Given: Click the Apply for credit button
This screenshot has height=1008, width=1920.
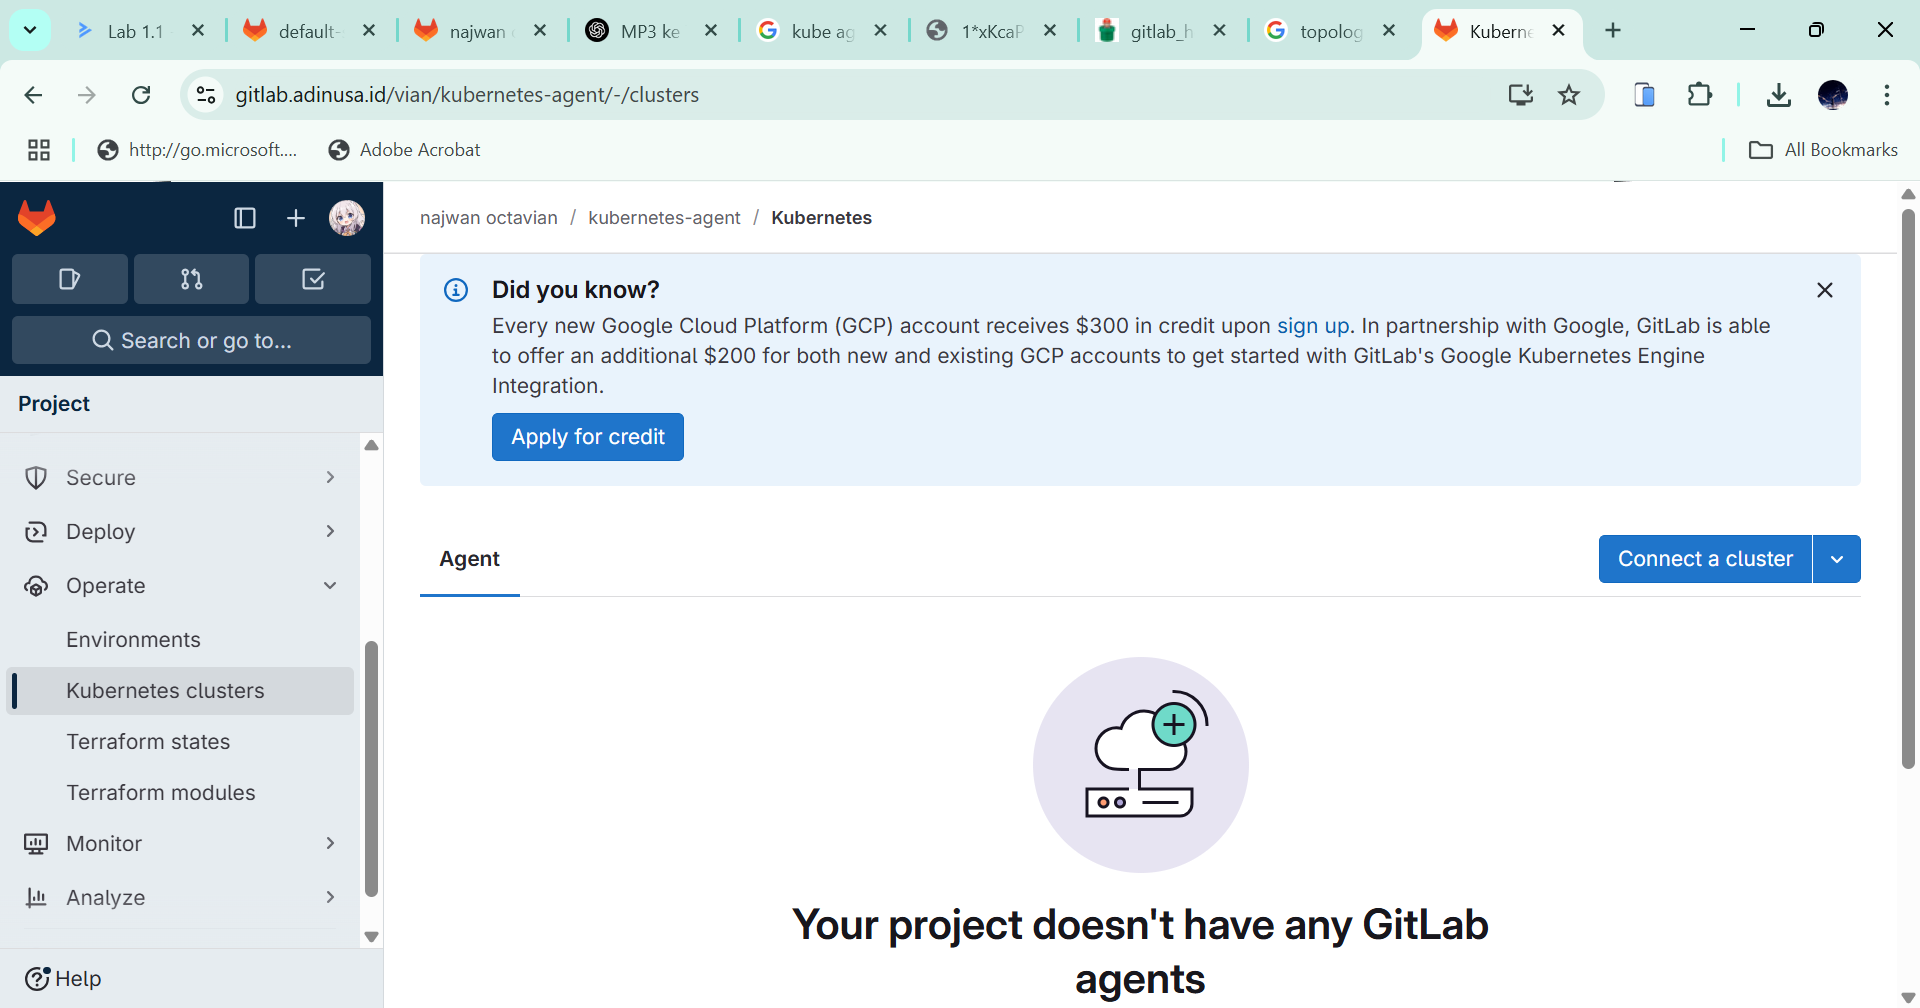Looking at the screenshot, I should pyautogui.click(x=588, y=437).
